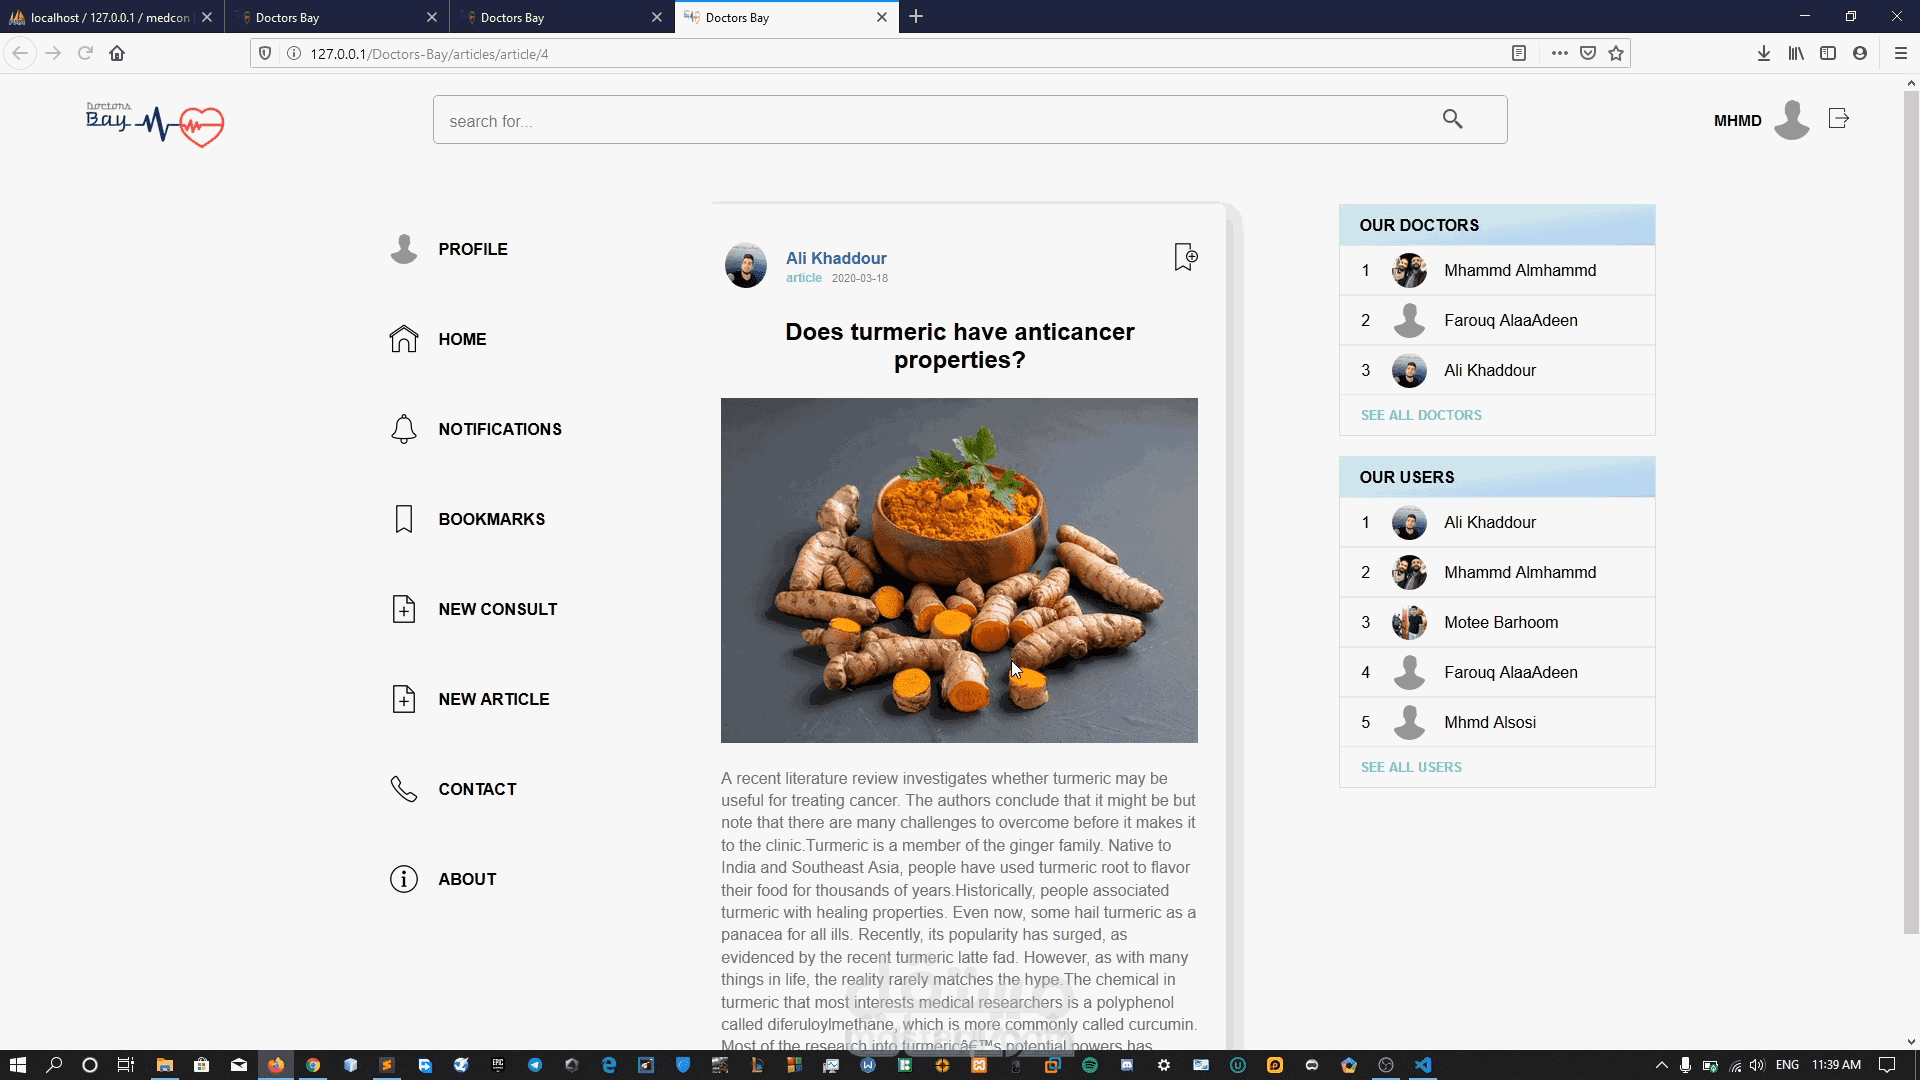Screen dimensions: 1920x1080
Task: Click the New Consult document icon
Action: [403, 609]
